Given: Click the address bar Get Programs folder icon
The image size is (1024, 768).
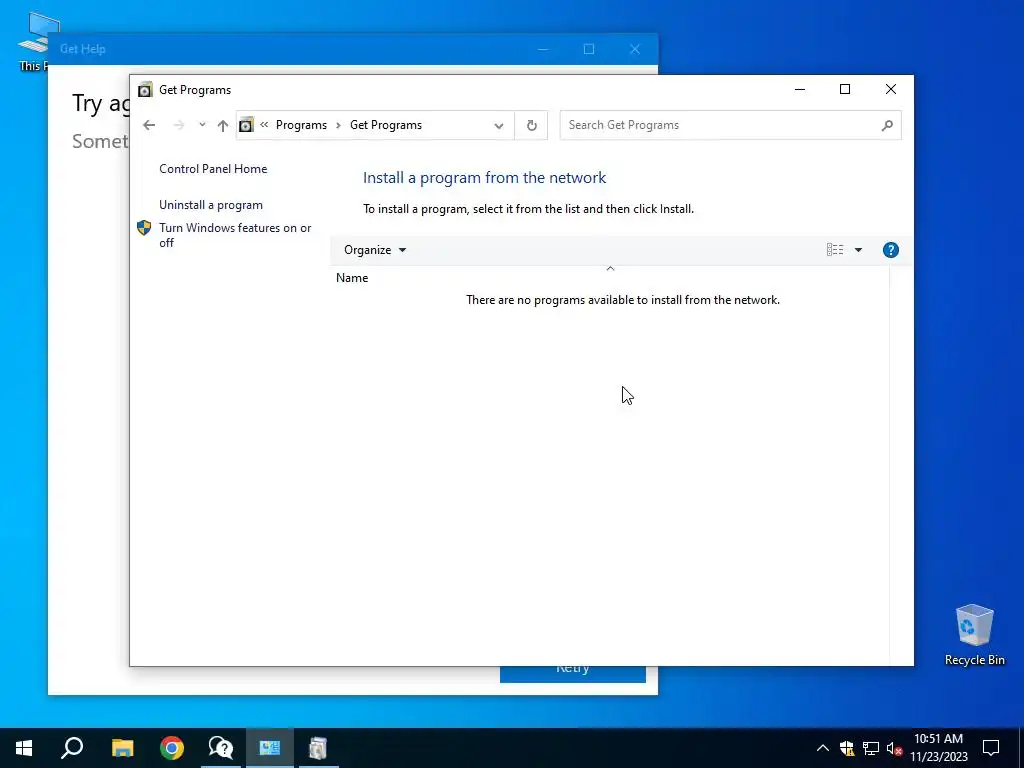Looking at the screenshot, I should (x=246, y=125).
